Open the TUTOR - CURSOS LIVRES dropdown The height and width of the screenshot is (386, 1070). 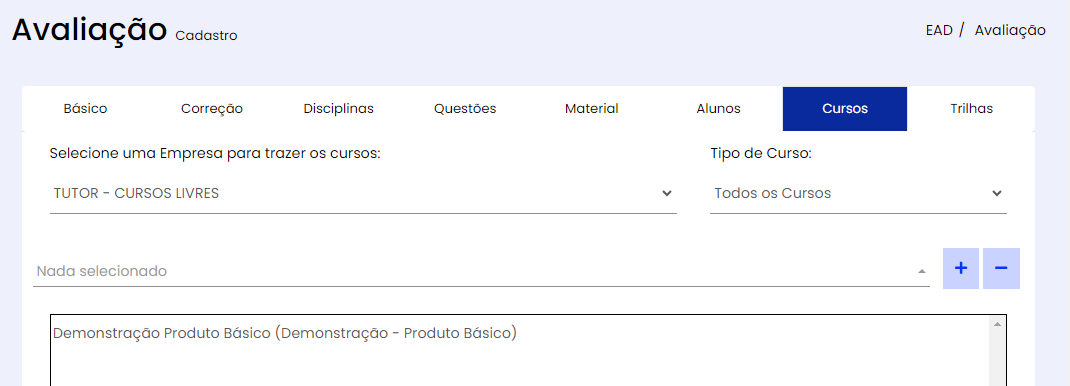(x=363, y=194)
